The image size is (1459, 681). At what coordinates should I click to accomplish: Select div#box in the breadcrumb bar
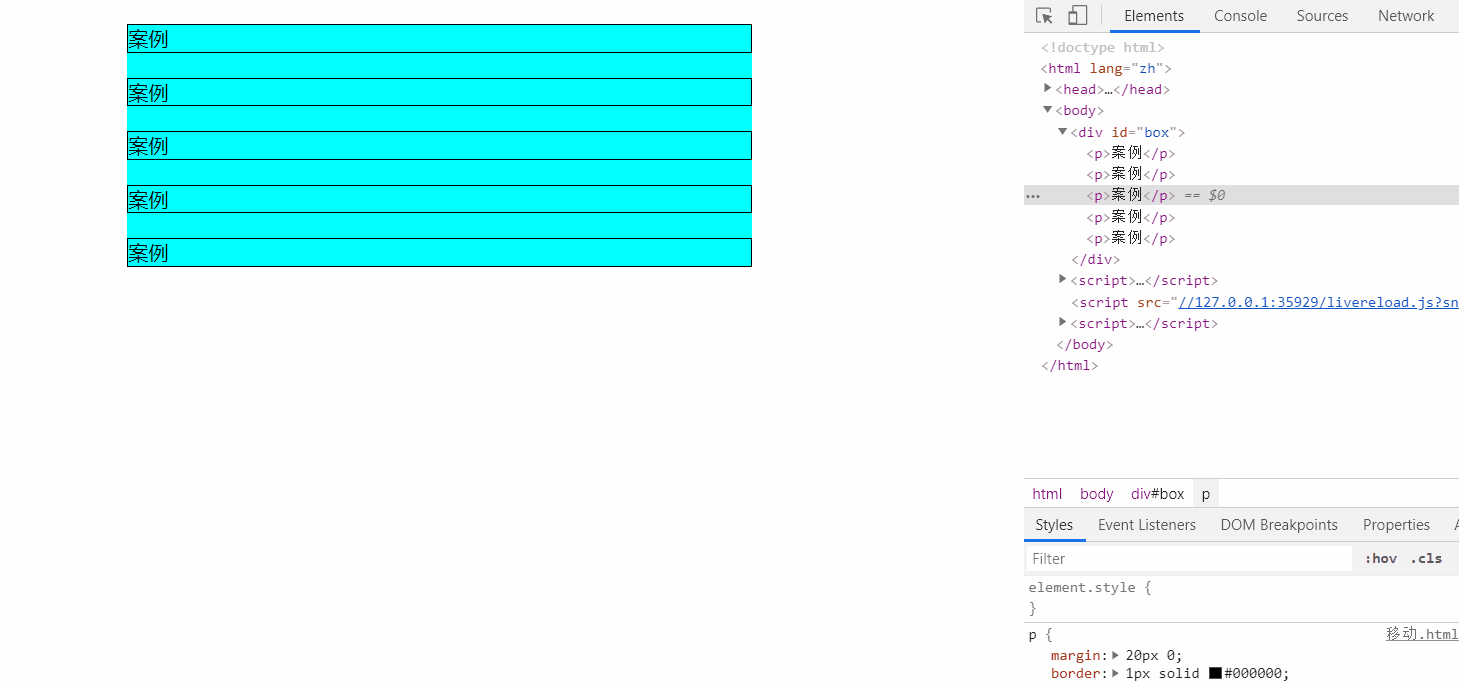coord(1157,494)
